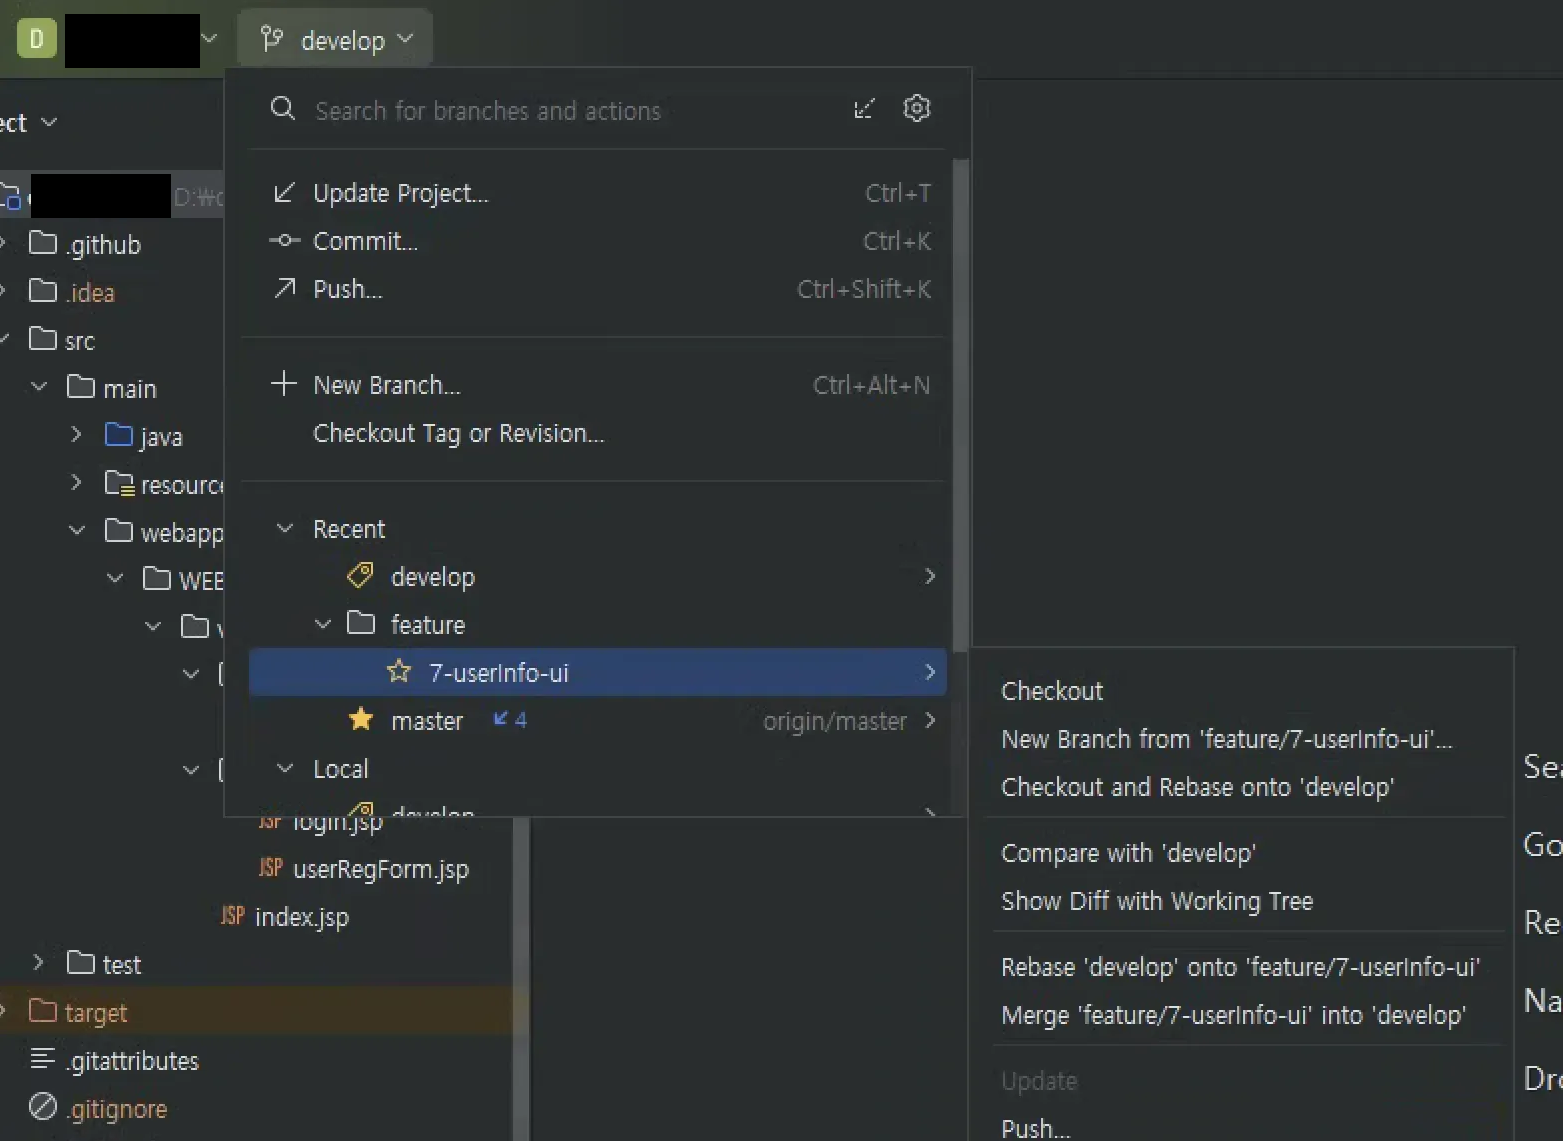Image resolution: width=1563 pixels, height=1141 pixels.
Task: Choose Merge 'feature/7-userInfo-ui' into 'develop'
Action: pos(1233,1015)
